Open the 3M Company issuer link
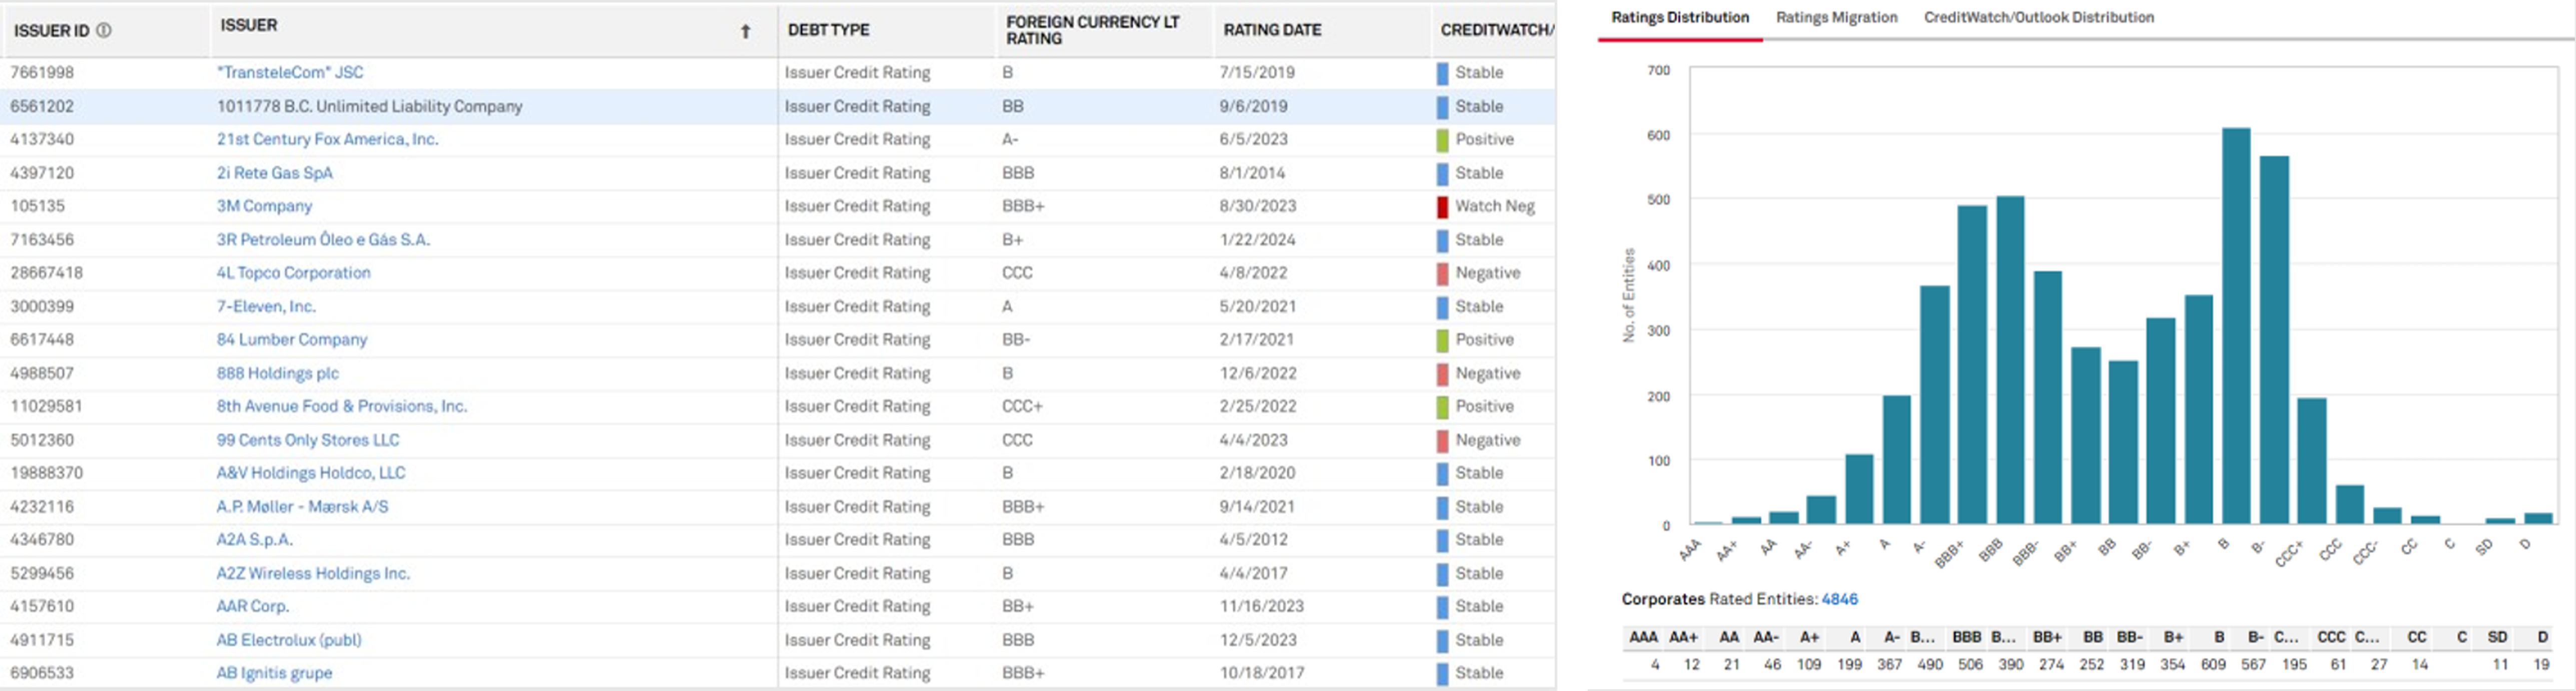Image resolution: width=2576 pixels, height=691 pixels. pyautogui.click(x=264, y=206)
